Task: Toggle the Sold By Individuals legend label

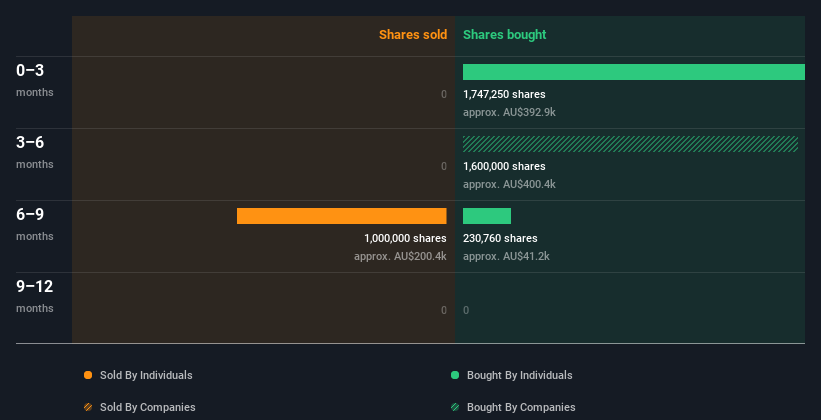Action: coord(146,375)
